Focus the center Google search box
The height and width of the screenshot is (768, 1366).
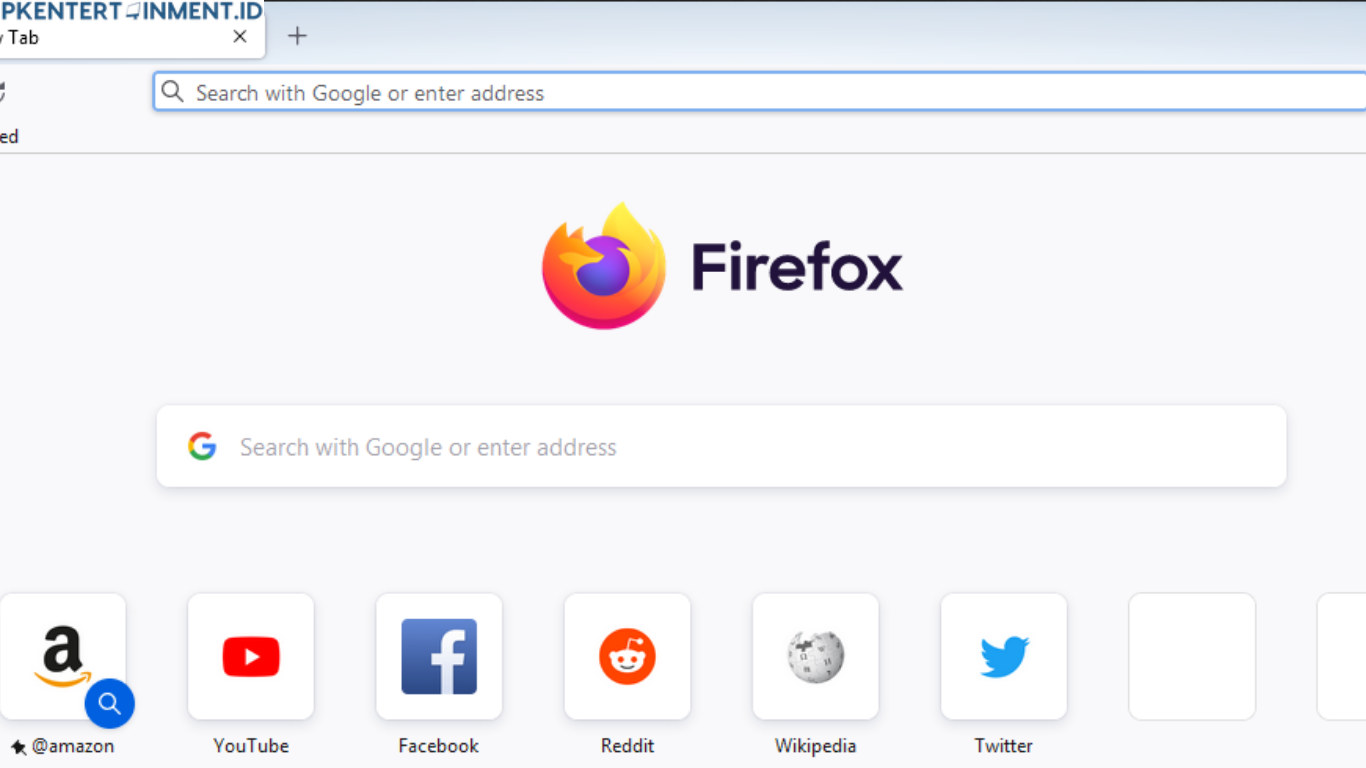(x=721, y=446)
